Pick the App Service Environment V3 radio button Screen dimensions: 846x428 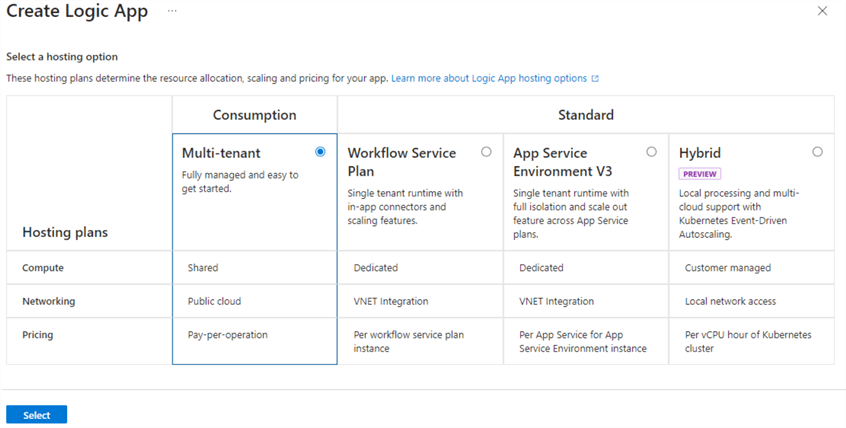tap(652, 152)
